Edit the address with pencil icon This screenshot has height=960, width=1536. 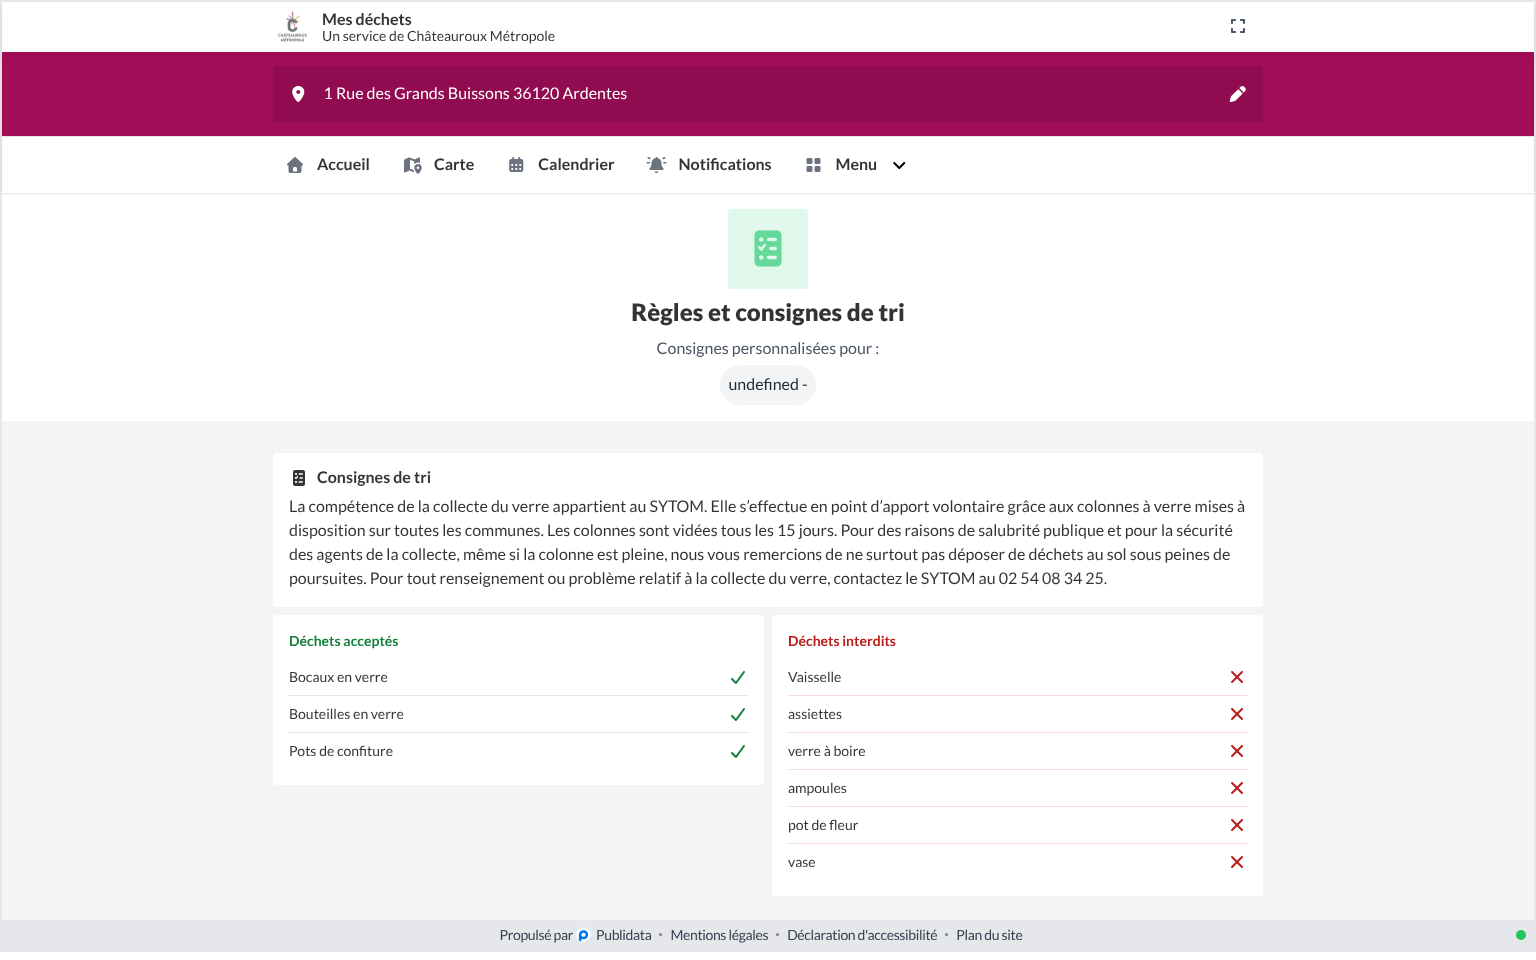pyautogui.click(x=1238, y=94)
